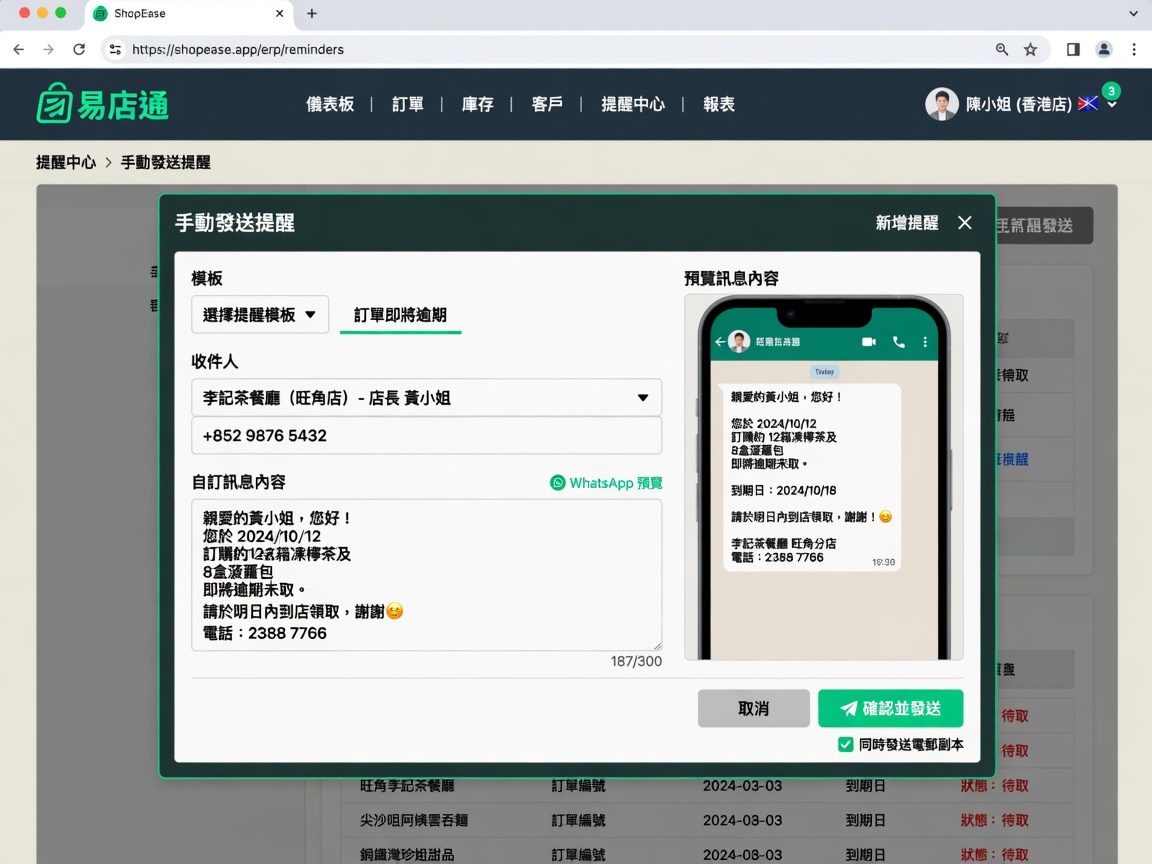Open browser profile icon
Image resolution: width=1152 pixels, height=864 pixels.
click(1104, 49)
